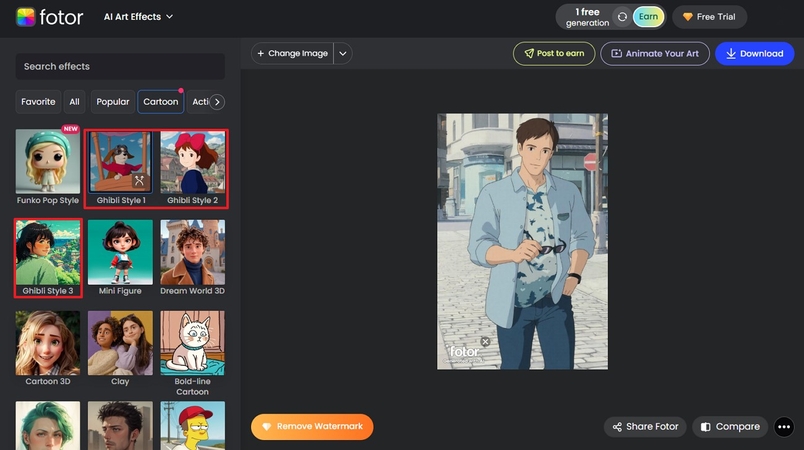The image size is (804, 450).
Task: Click the Remove Watermark button
Action: coord(312,426)
